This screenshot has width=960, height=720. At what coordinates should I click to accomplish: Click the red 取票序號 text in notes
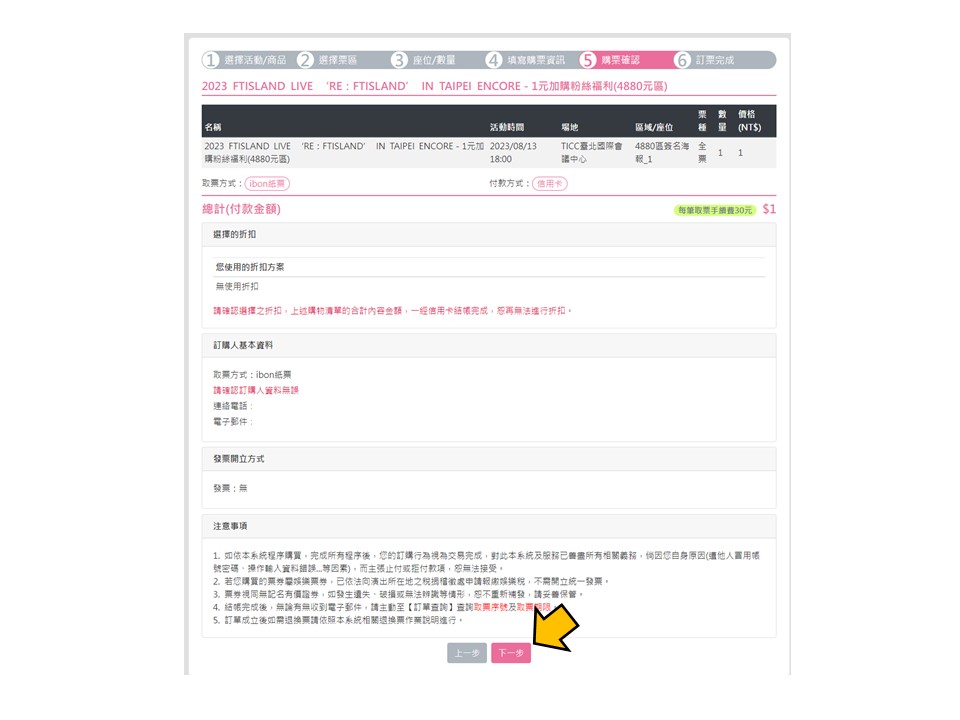pos(490,607)
